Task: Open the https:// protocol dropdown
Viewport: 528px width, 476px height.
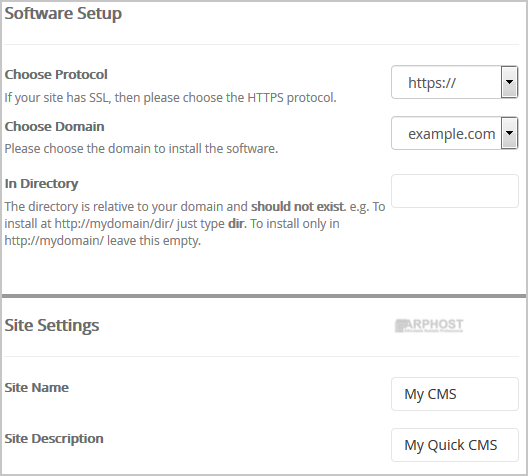Action: pyautogui.click(x=454, y=82)
